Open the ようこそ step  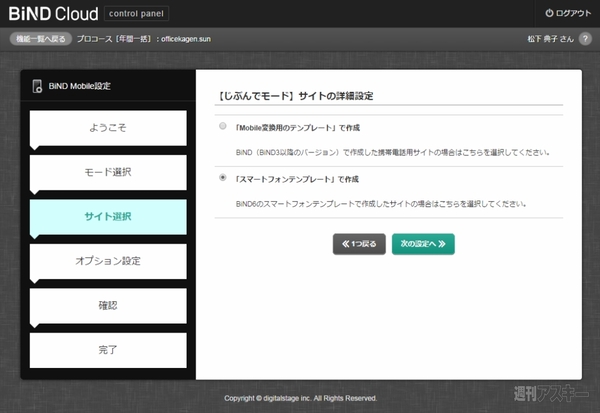click(x=108, y=128)
